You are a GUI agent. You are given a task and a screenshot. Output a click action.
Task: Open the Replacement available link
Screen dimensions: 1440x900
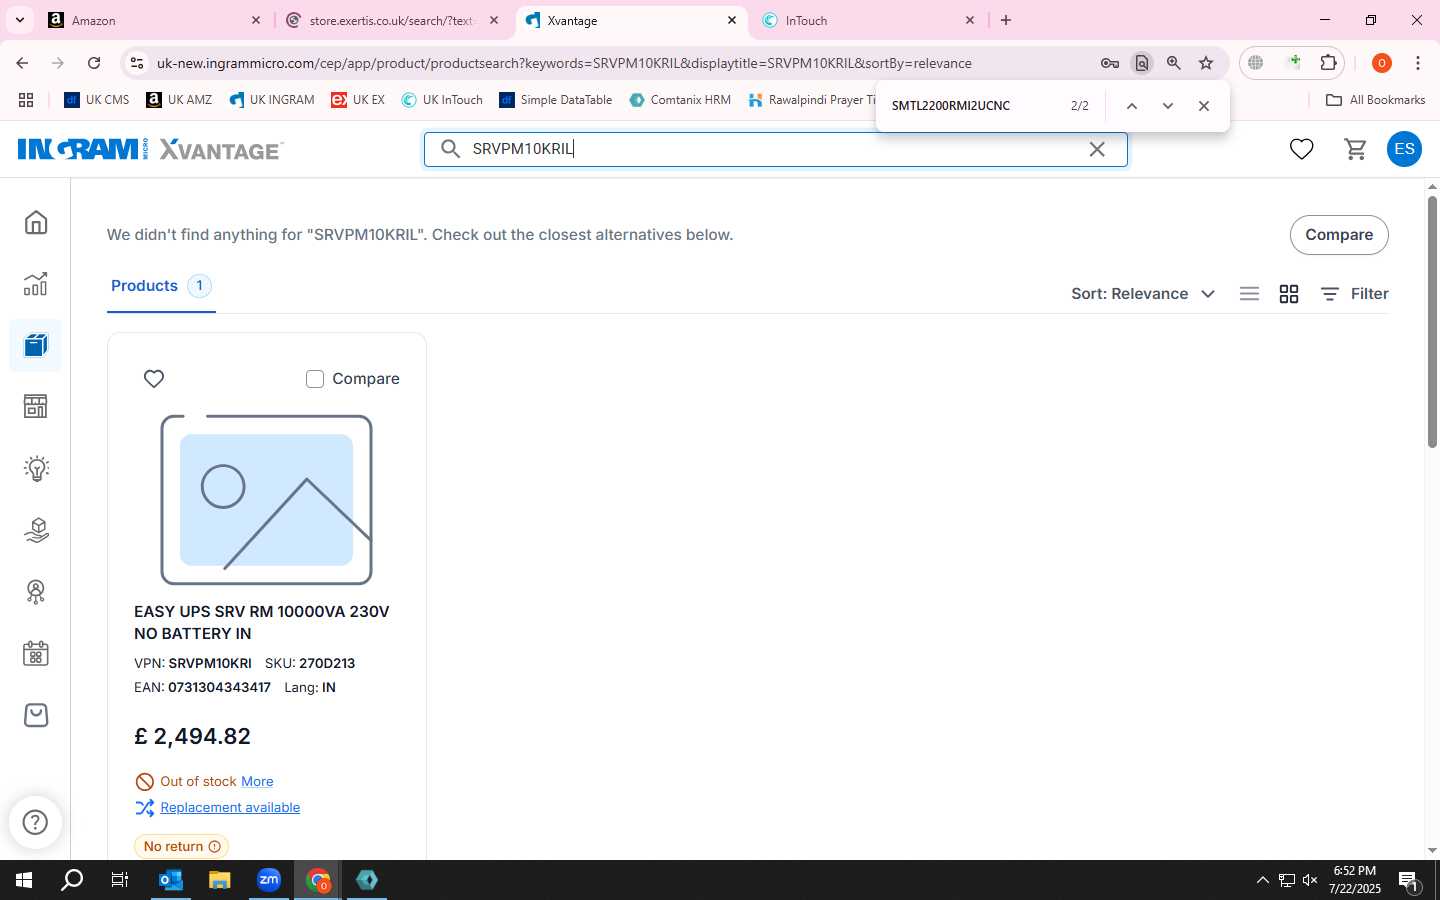pos(230,808)
